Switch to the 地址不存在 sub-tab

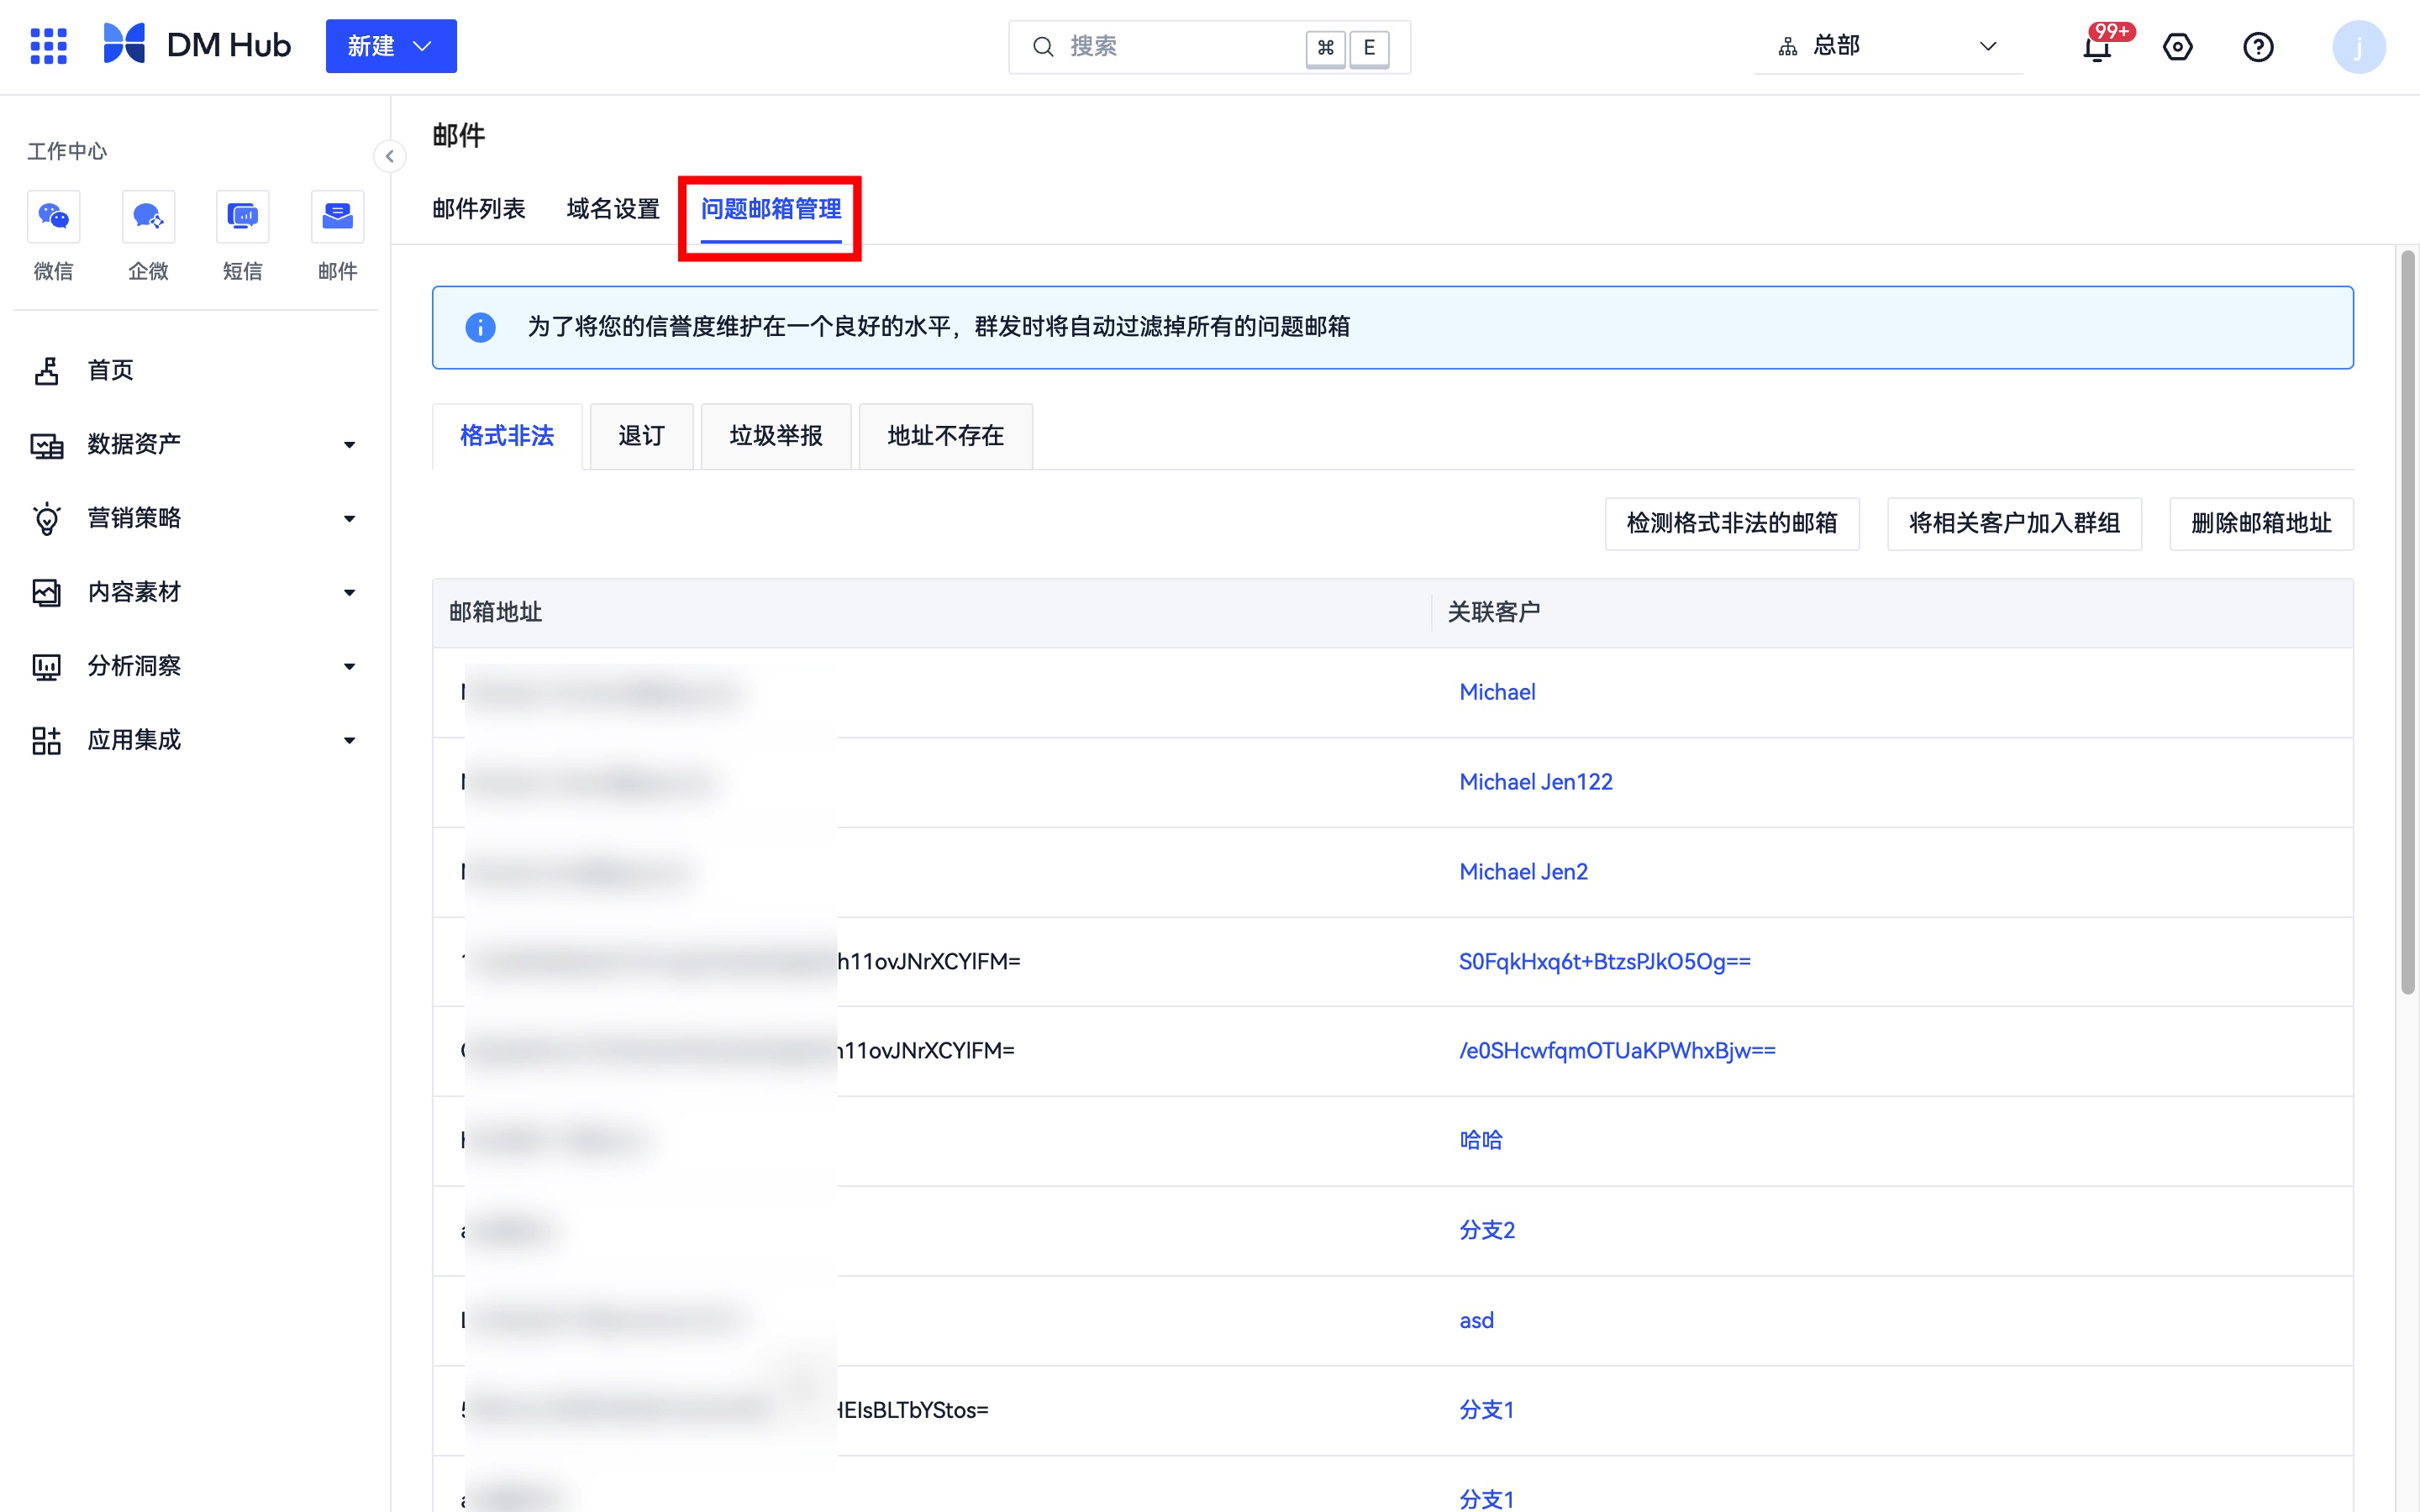click(945, 436)
